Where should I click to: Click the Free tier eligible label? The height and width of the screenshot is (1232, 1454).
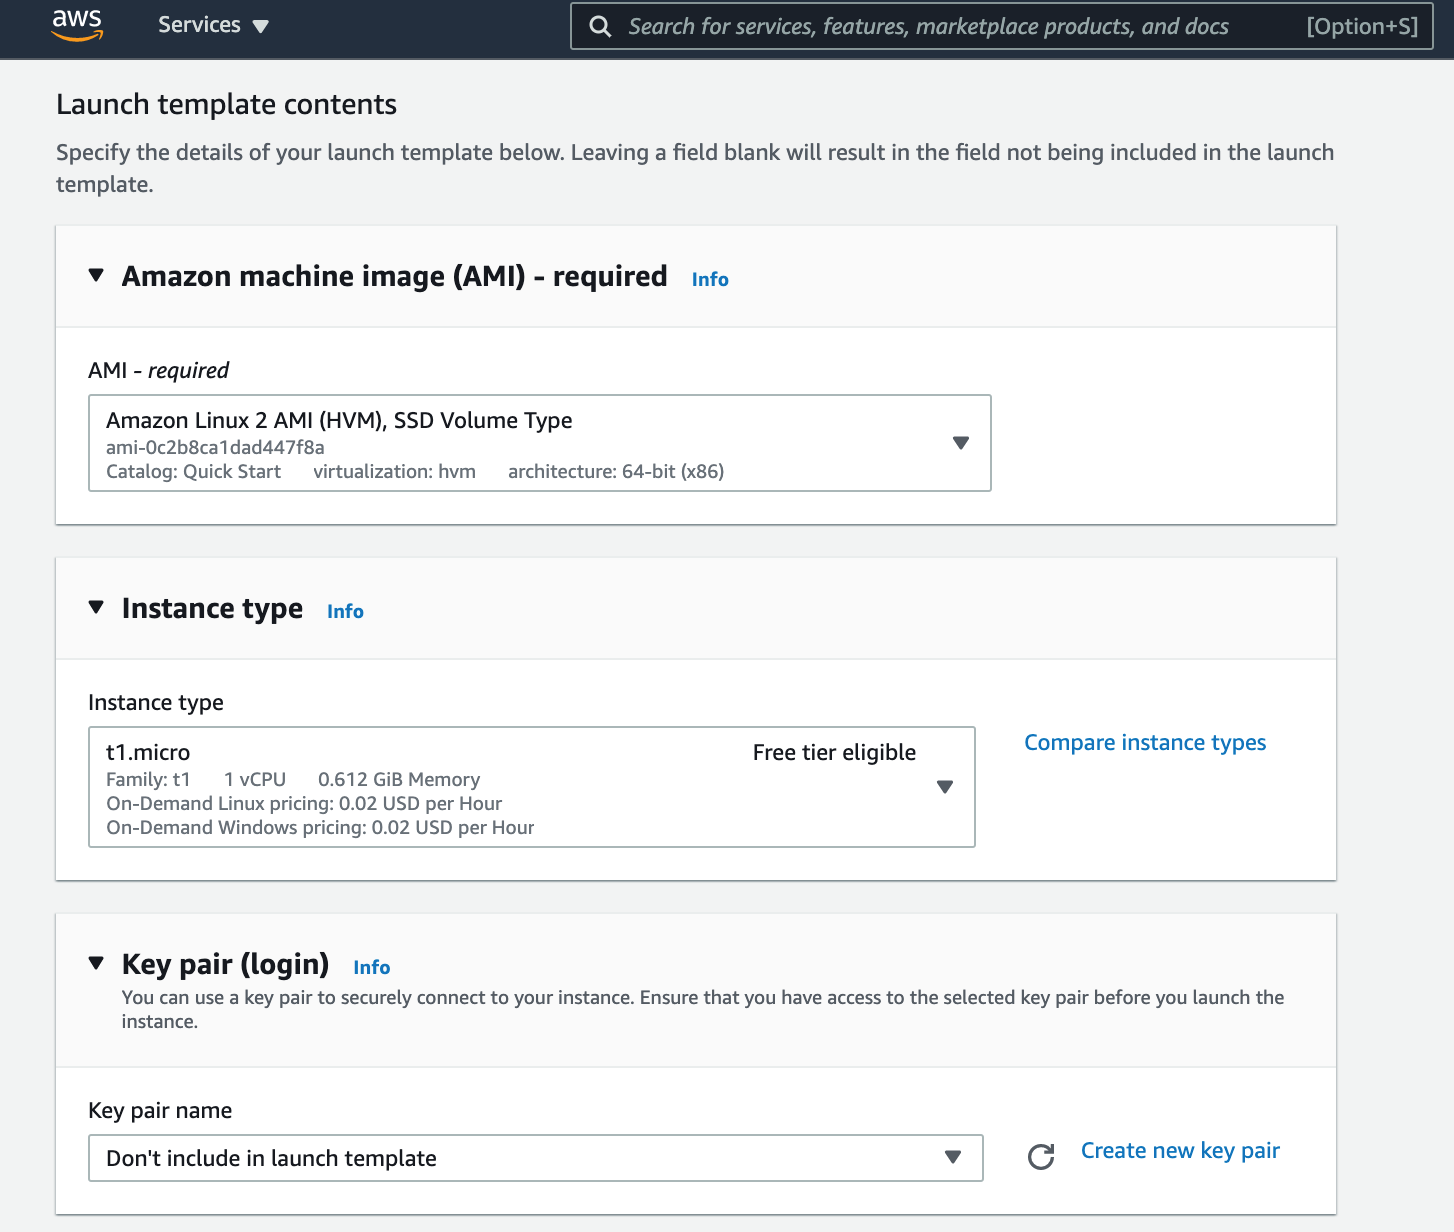(834, 753)
